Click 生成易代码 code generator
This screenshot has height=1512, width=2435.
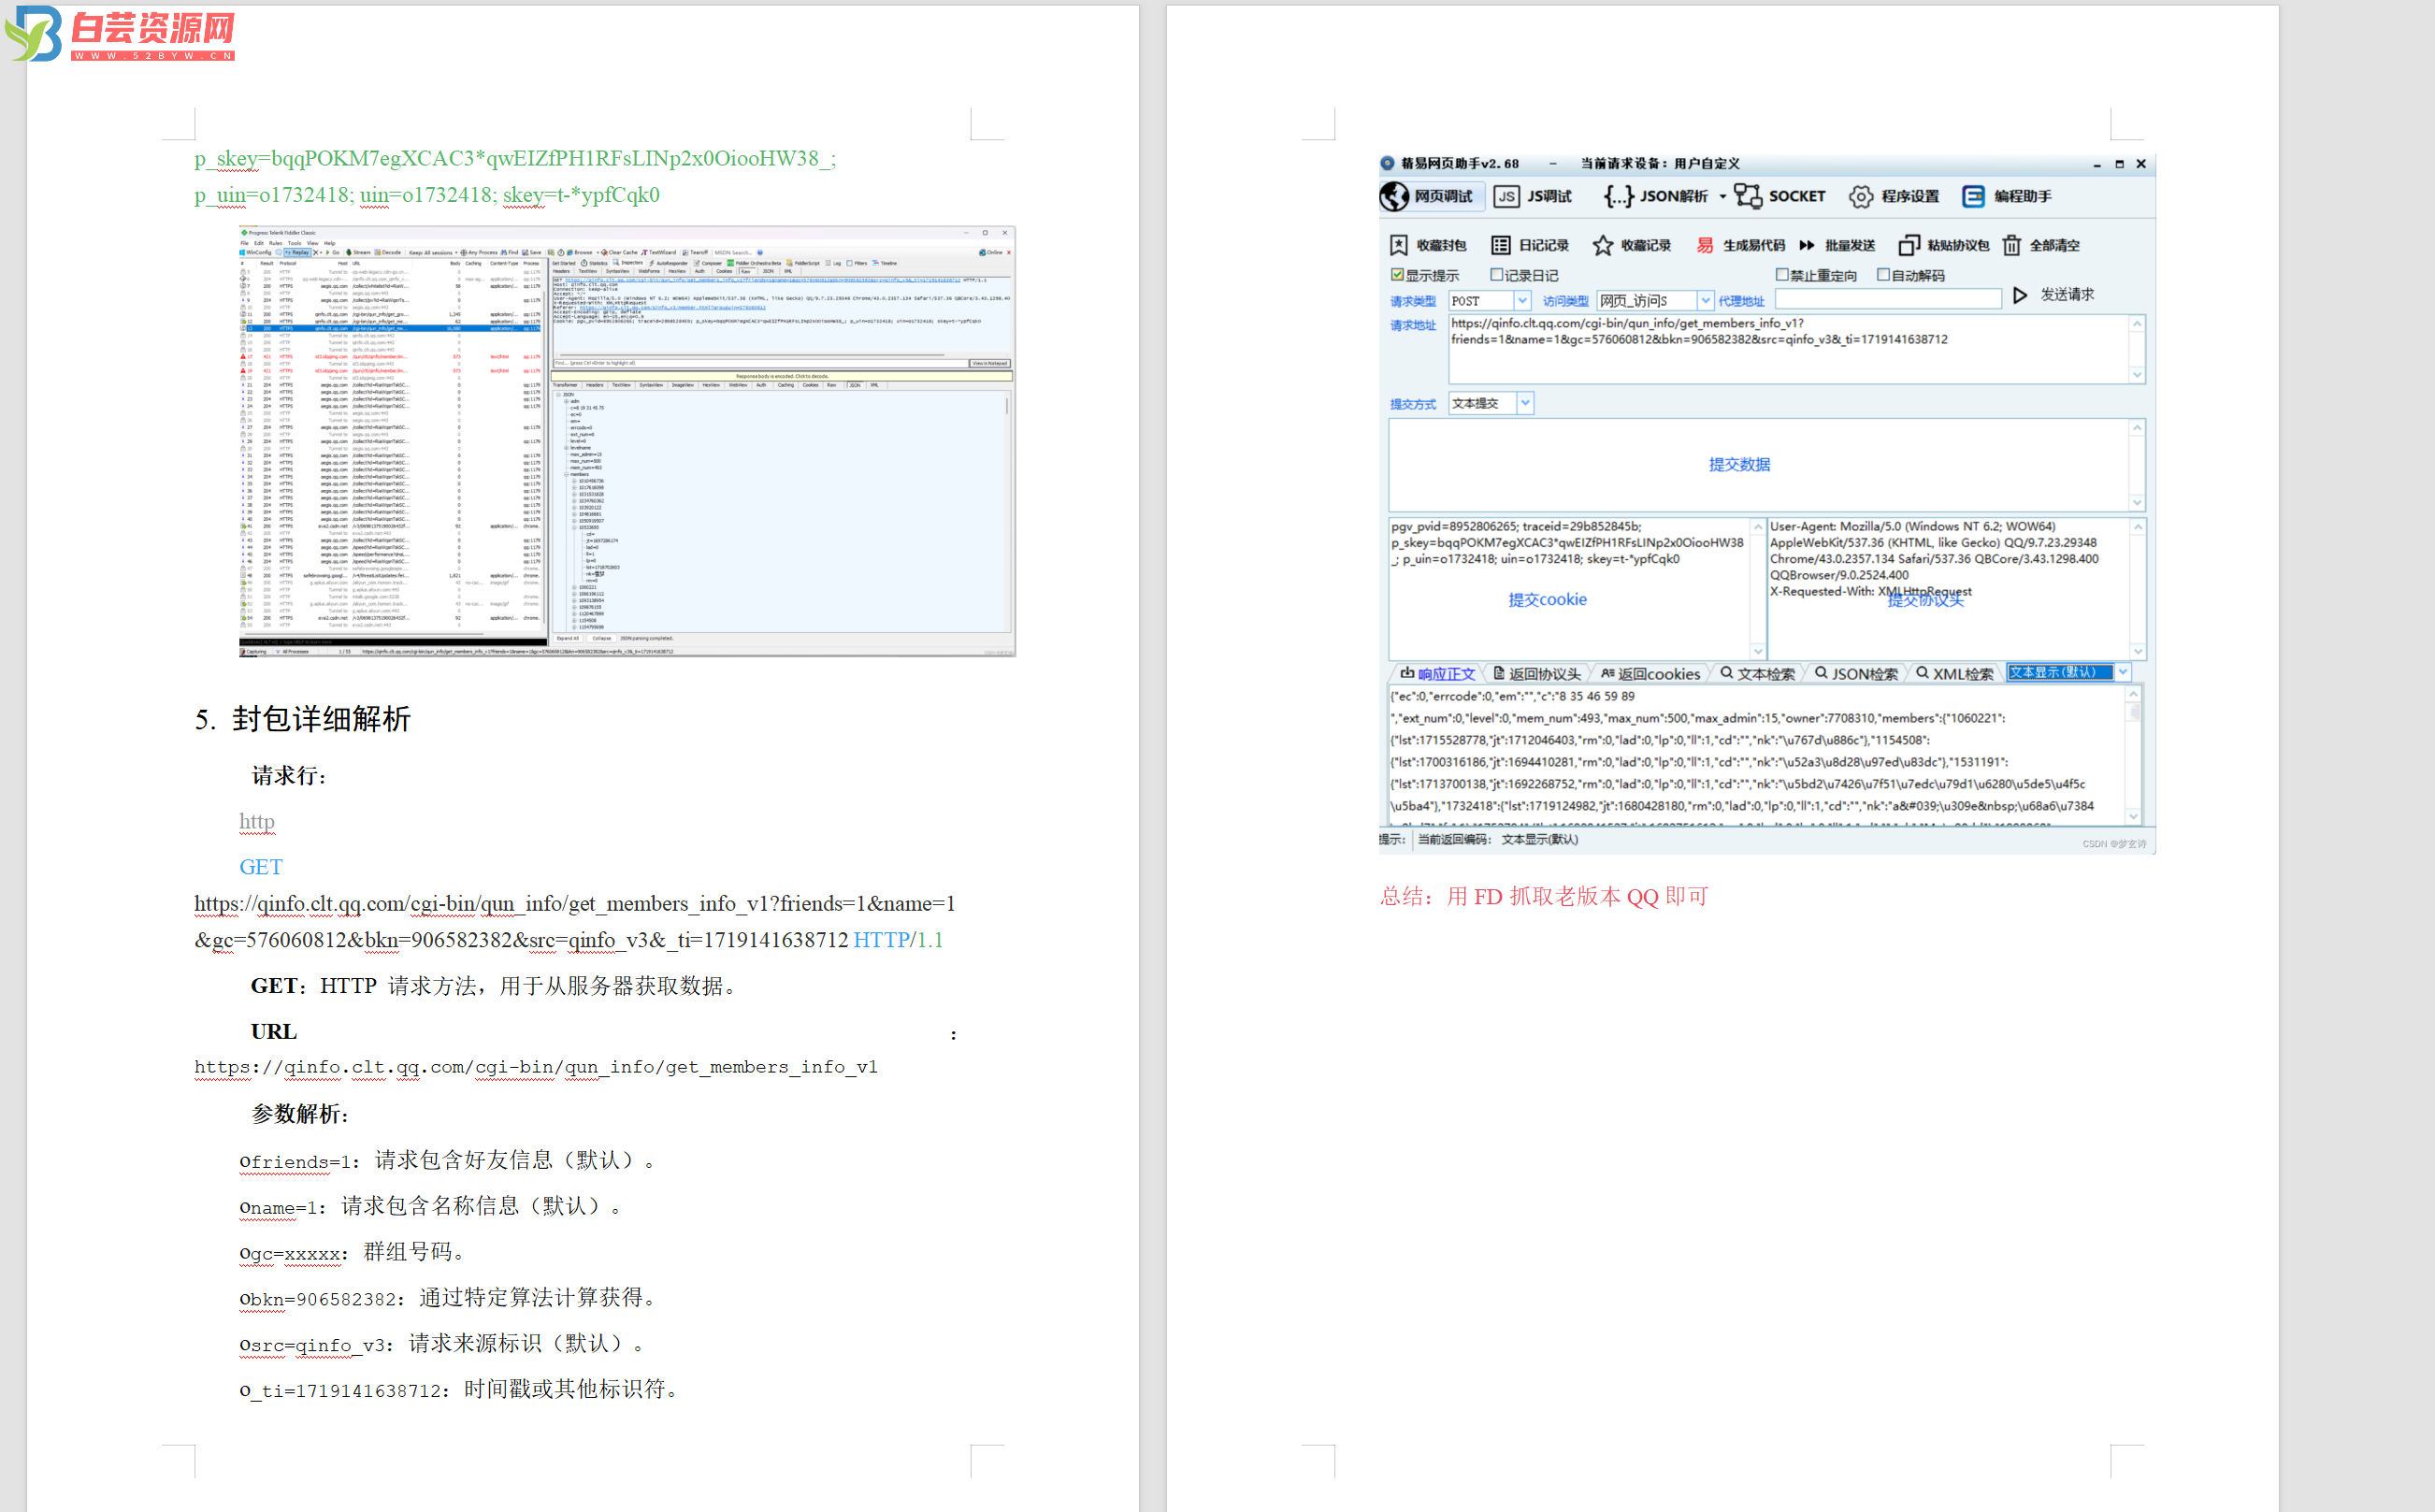pyautogui.click(x=1741, y=245)
